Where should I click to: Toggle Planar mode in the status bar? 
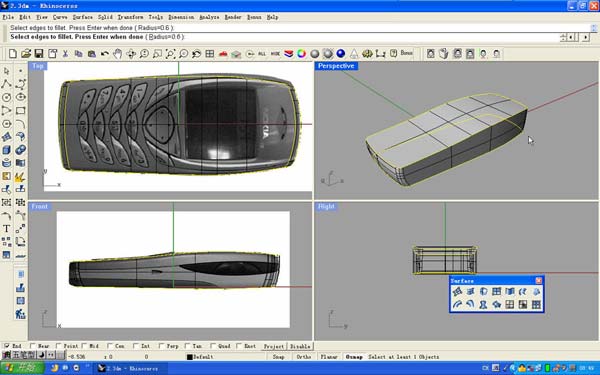[329, 357]
